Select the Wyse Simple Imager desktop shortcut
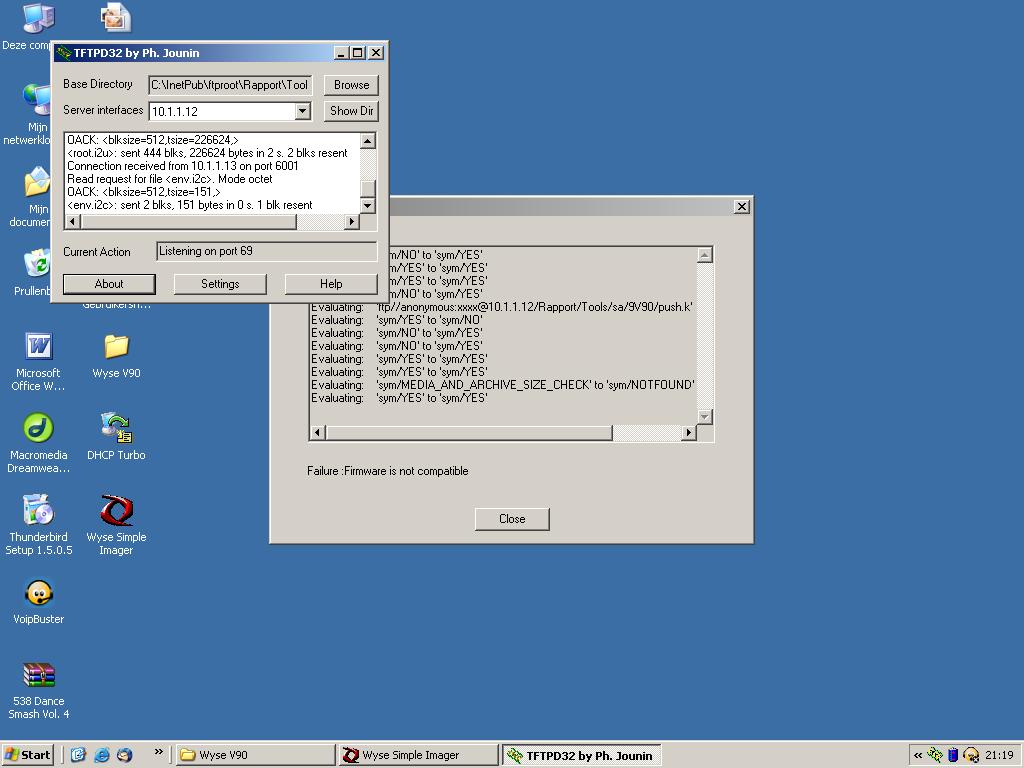 pyautogui.click(x=116, y=525)
